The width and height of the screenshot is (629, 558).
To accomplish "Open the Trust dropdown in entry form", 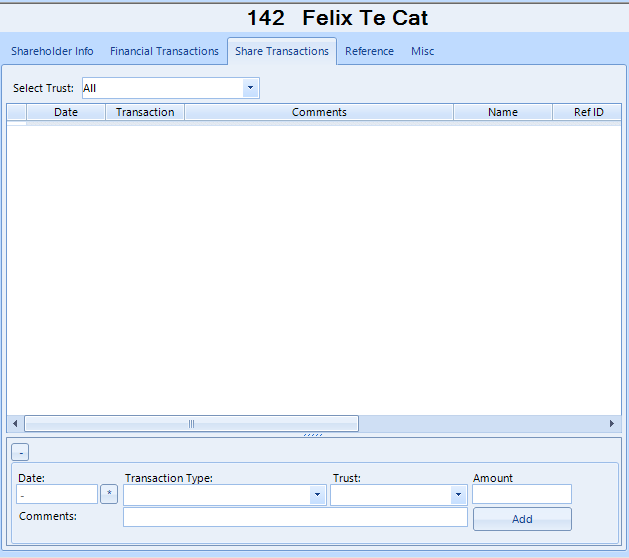I will click(x=459, y=495).
